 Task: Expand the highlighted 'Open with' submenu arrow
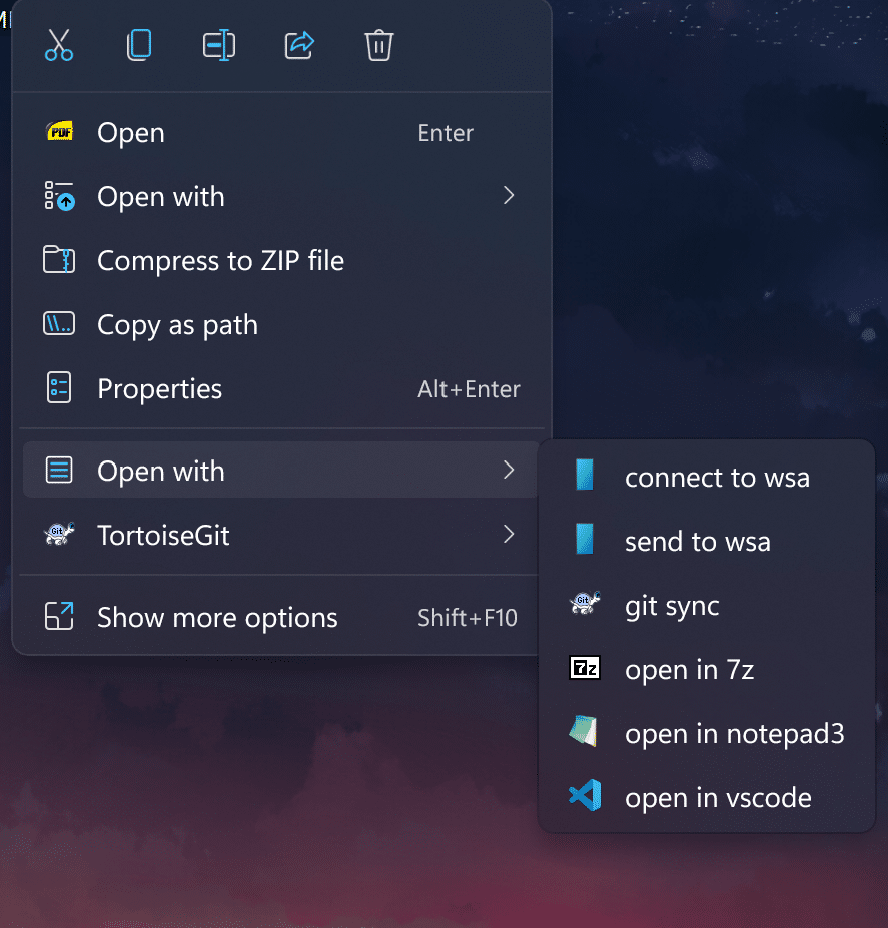509,470
